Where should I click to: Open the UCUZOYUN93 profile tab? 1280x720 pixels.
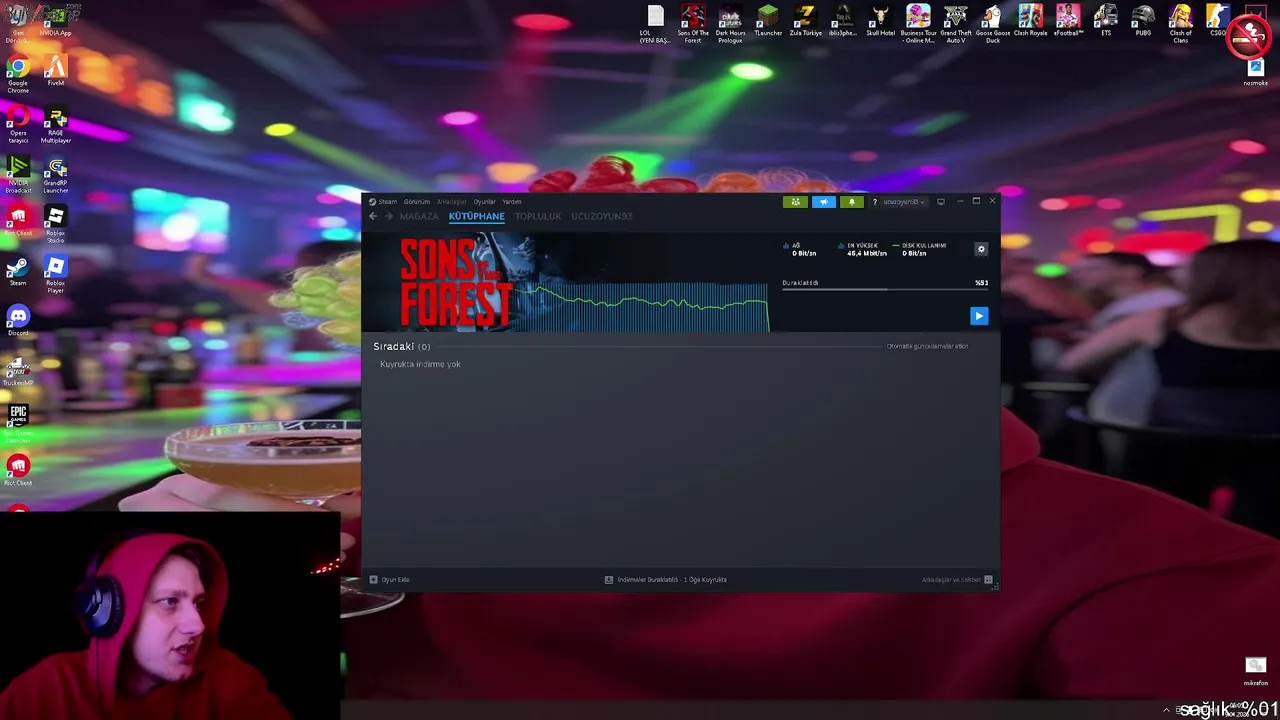[x=602, y=216]
